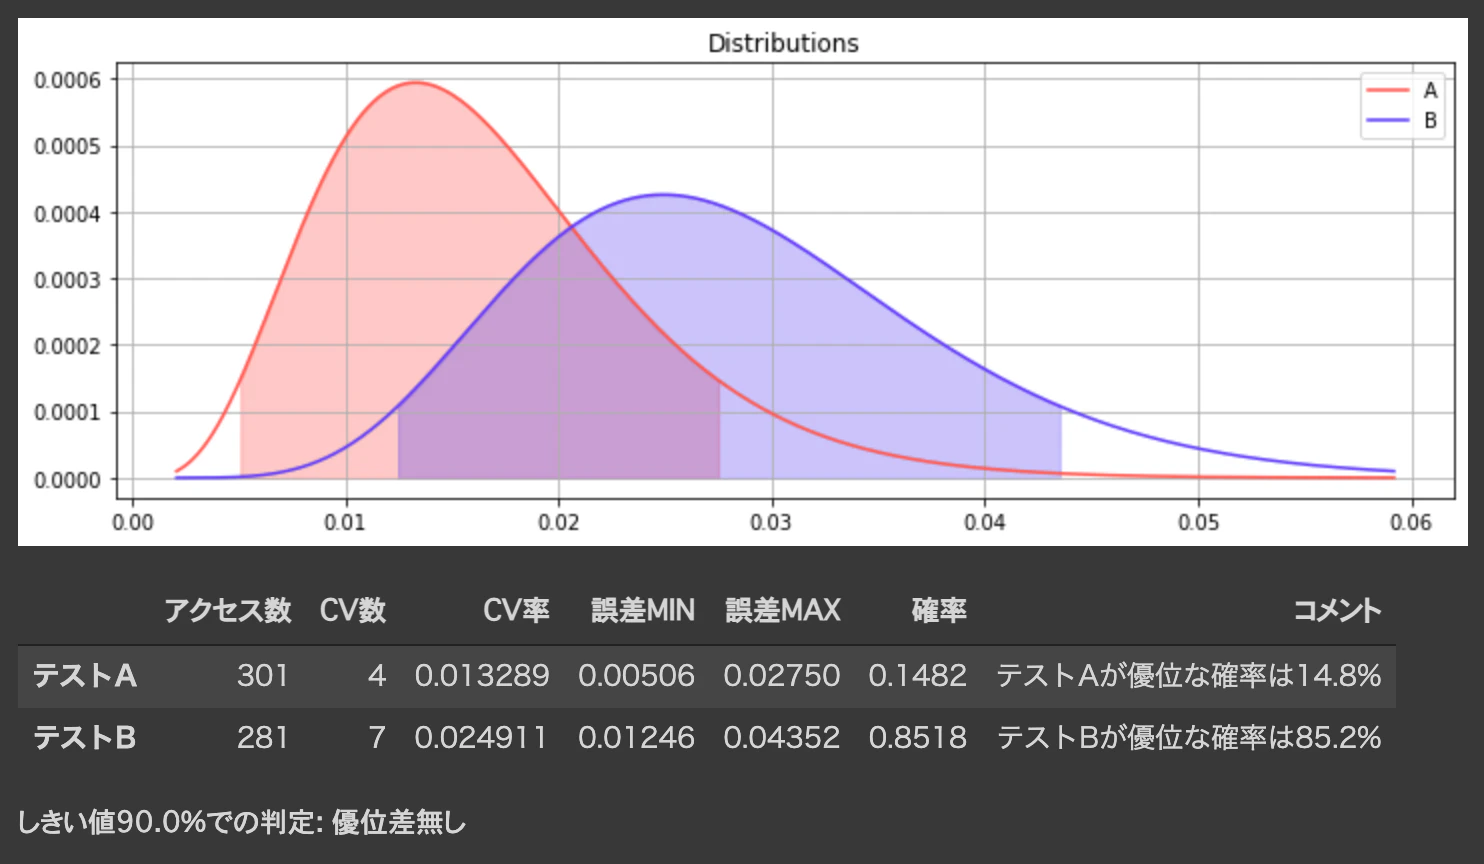Select the アクセス数 column header
This screenshot has width=1484, height=864.
227,610
